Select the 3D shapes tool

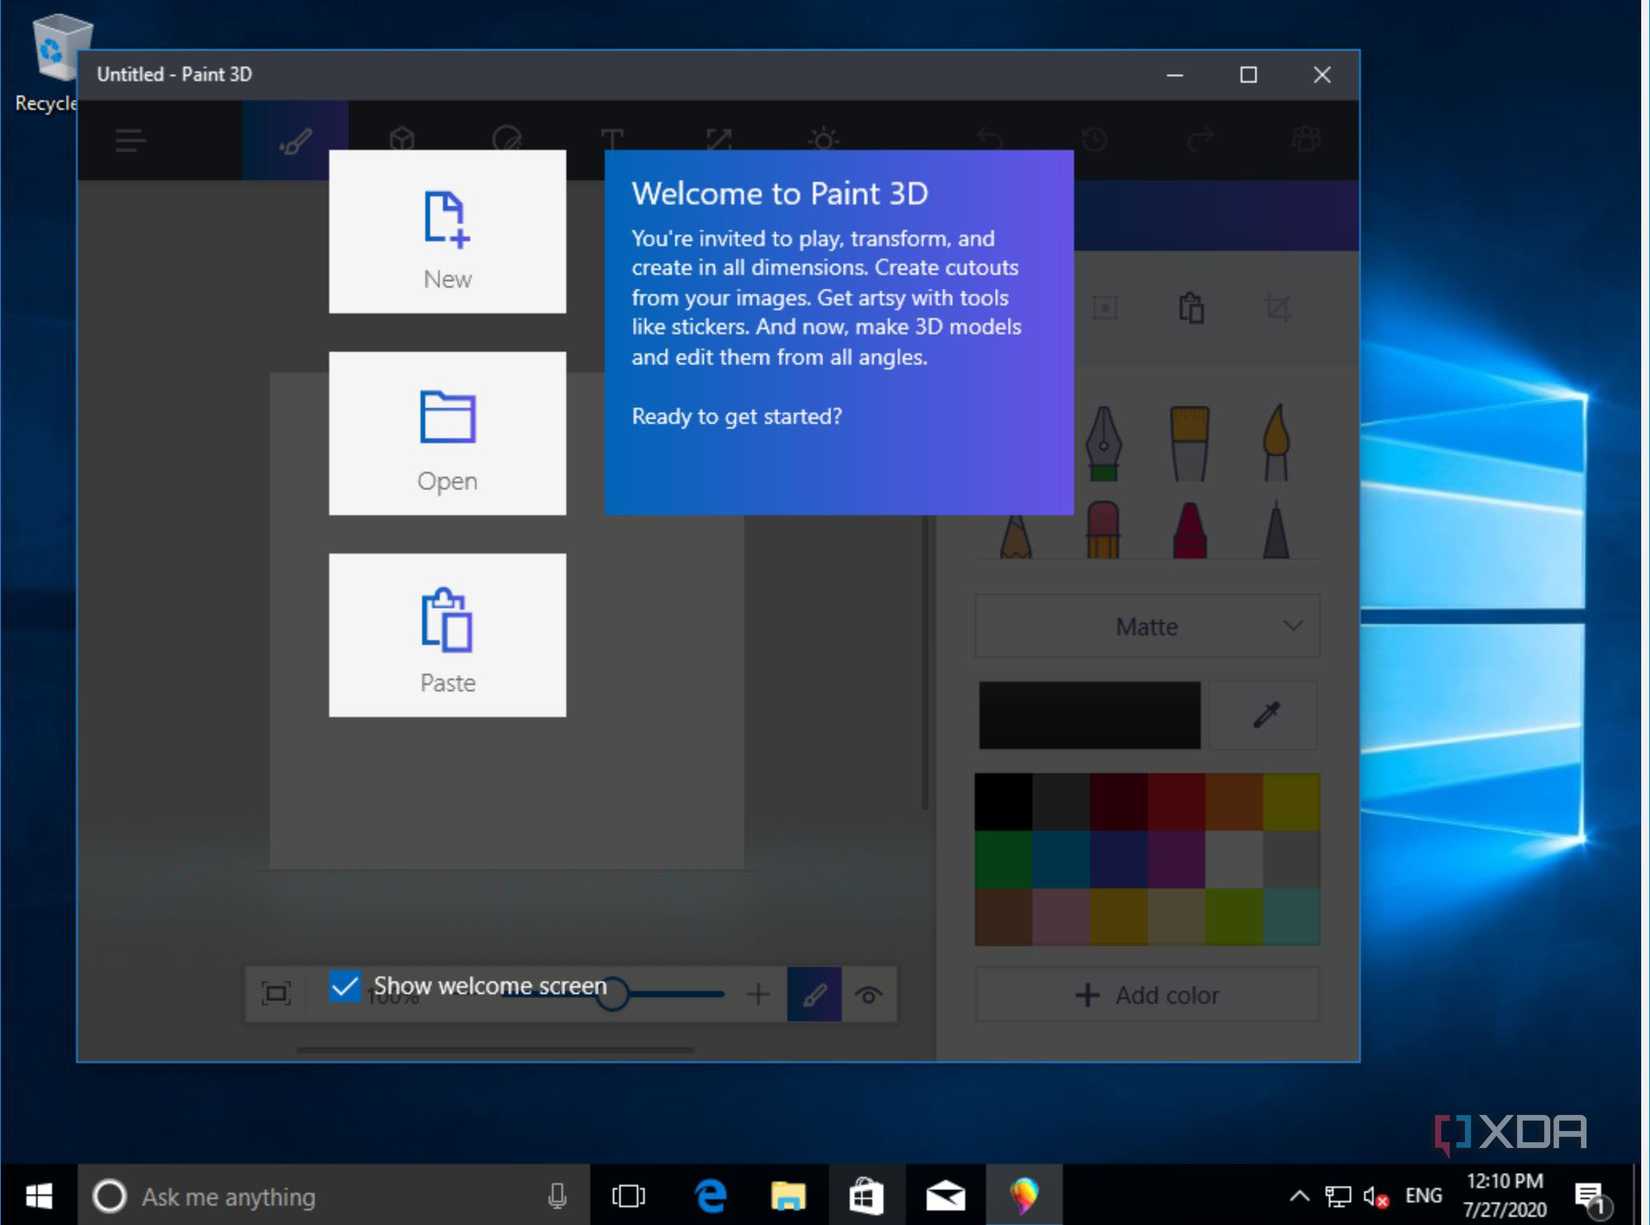[402, 140]
